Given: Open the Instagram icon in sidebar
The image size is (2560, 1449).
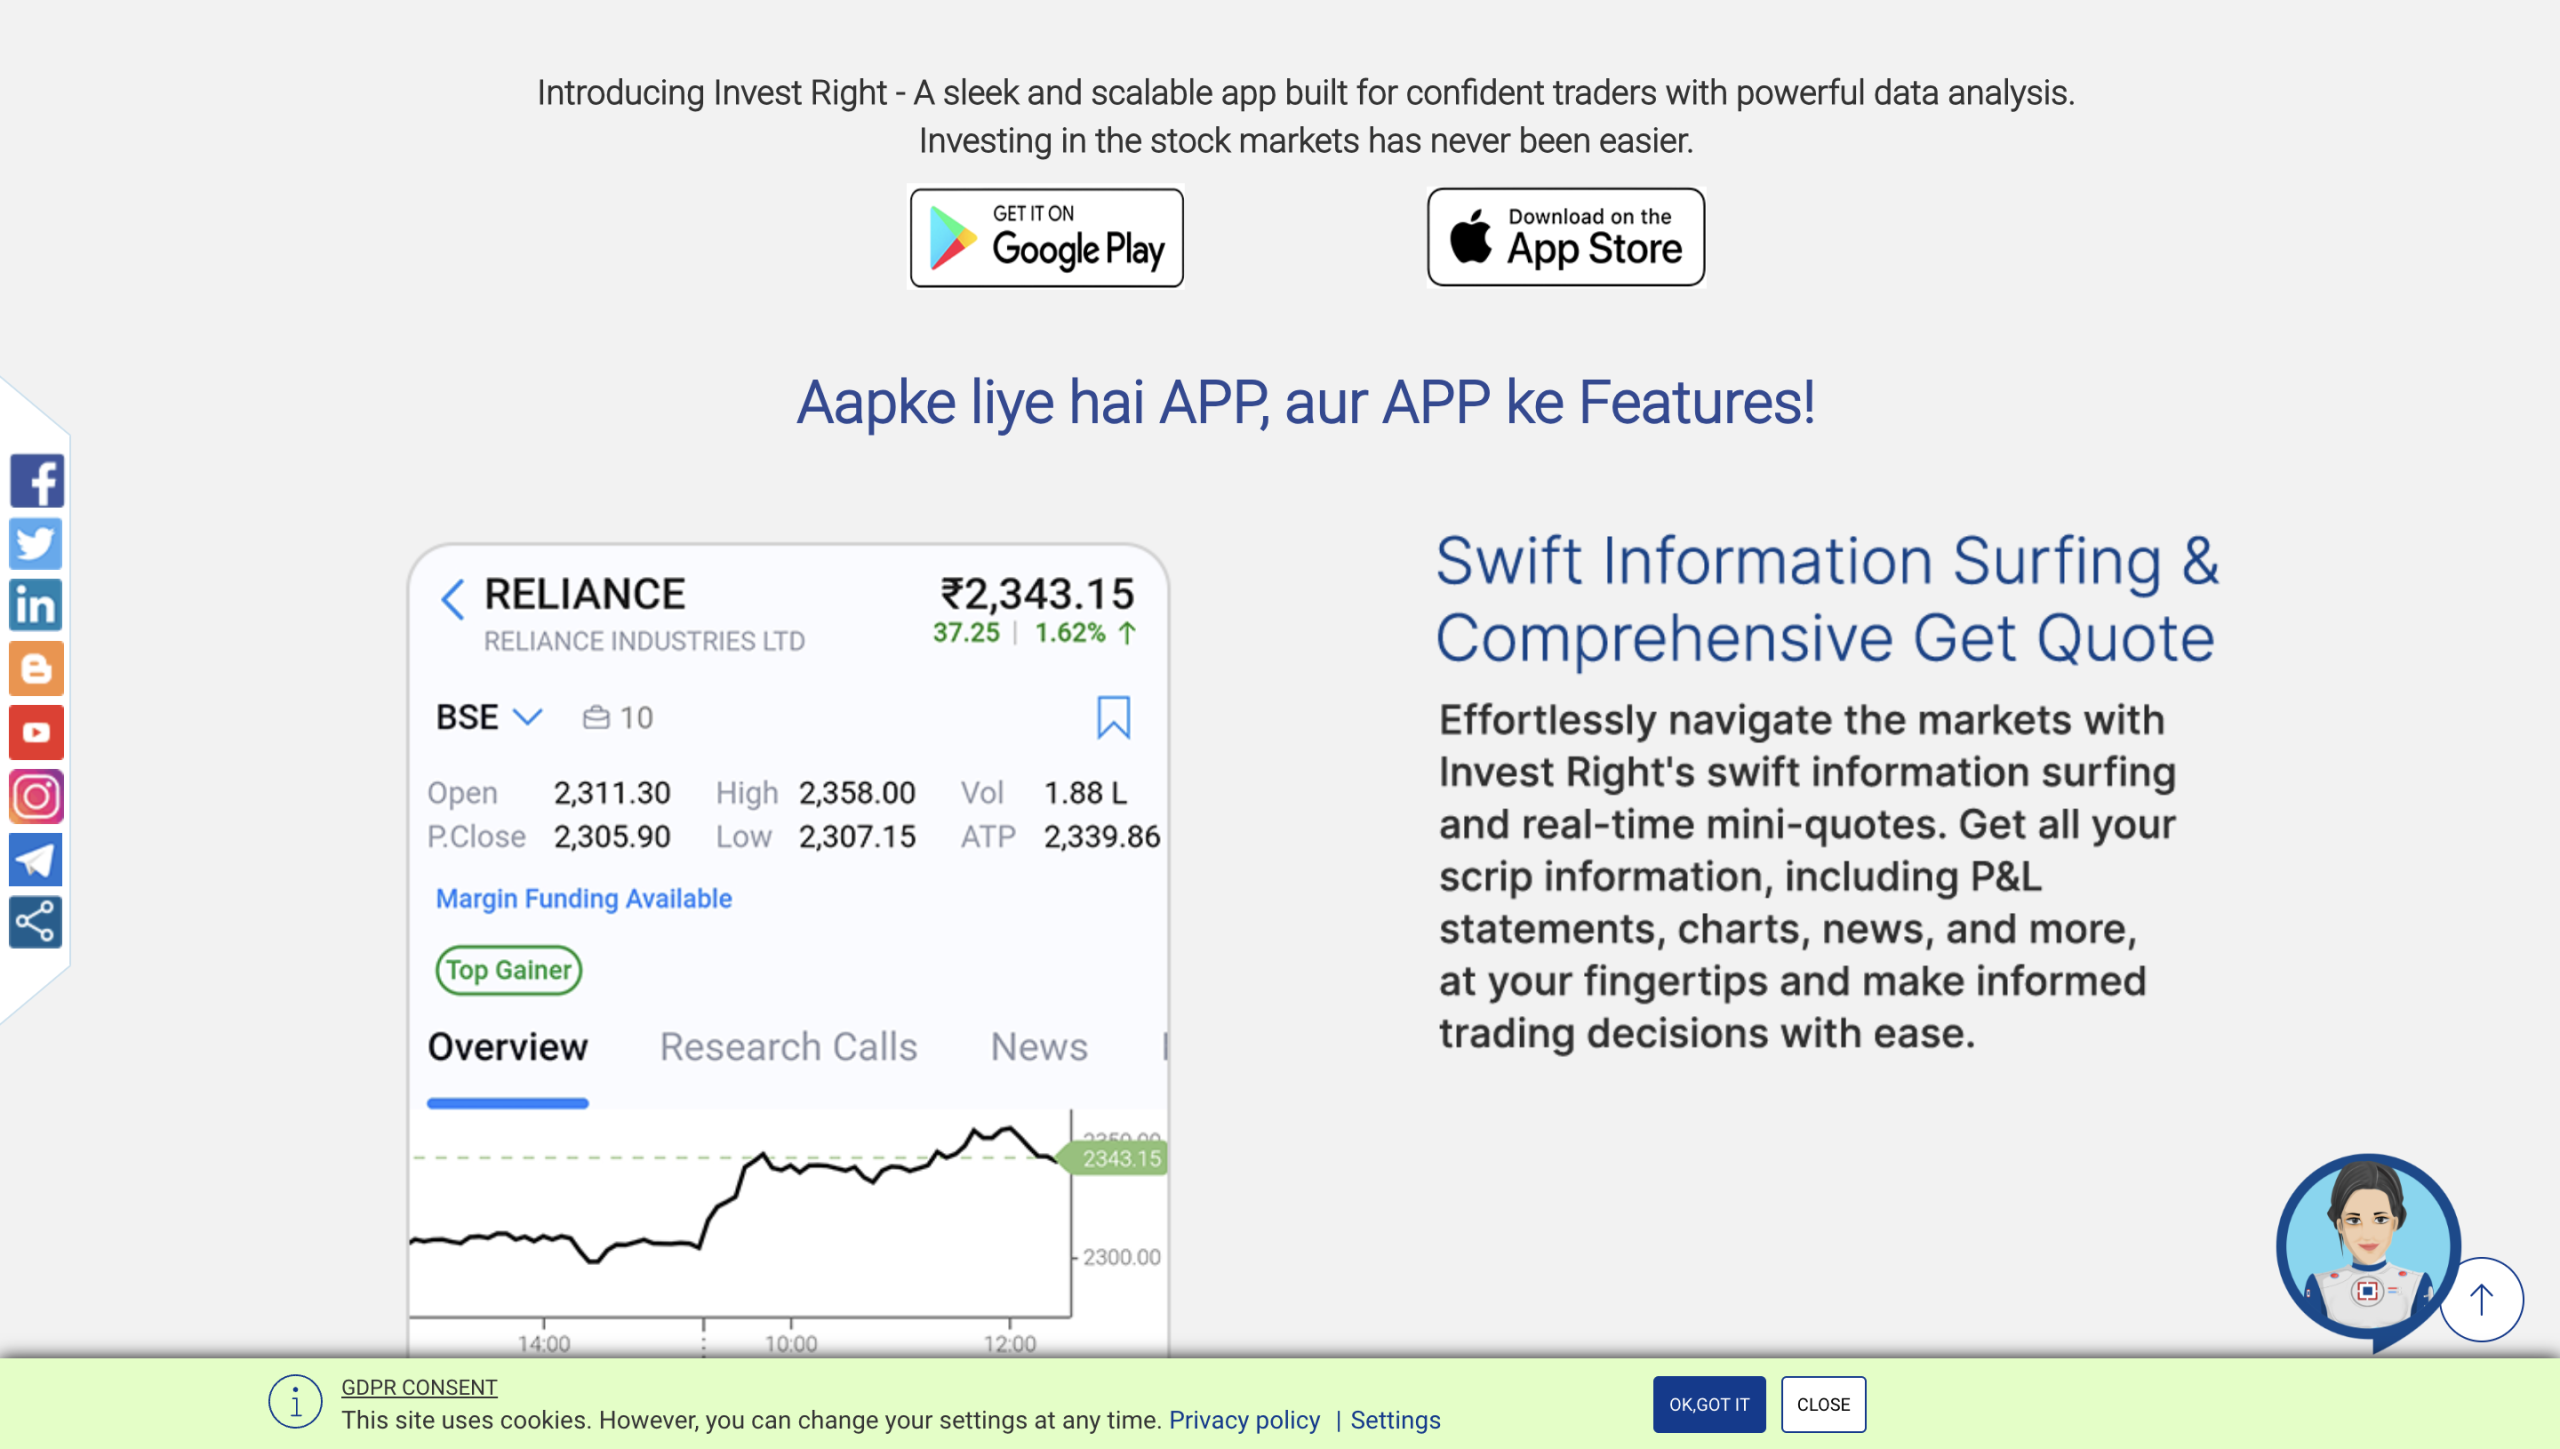Looking at the screenshot, I should click(x=37, y=796).
